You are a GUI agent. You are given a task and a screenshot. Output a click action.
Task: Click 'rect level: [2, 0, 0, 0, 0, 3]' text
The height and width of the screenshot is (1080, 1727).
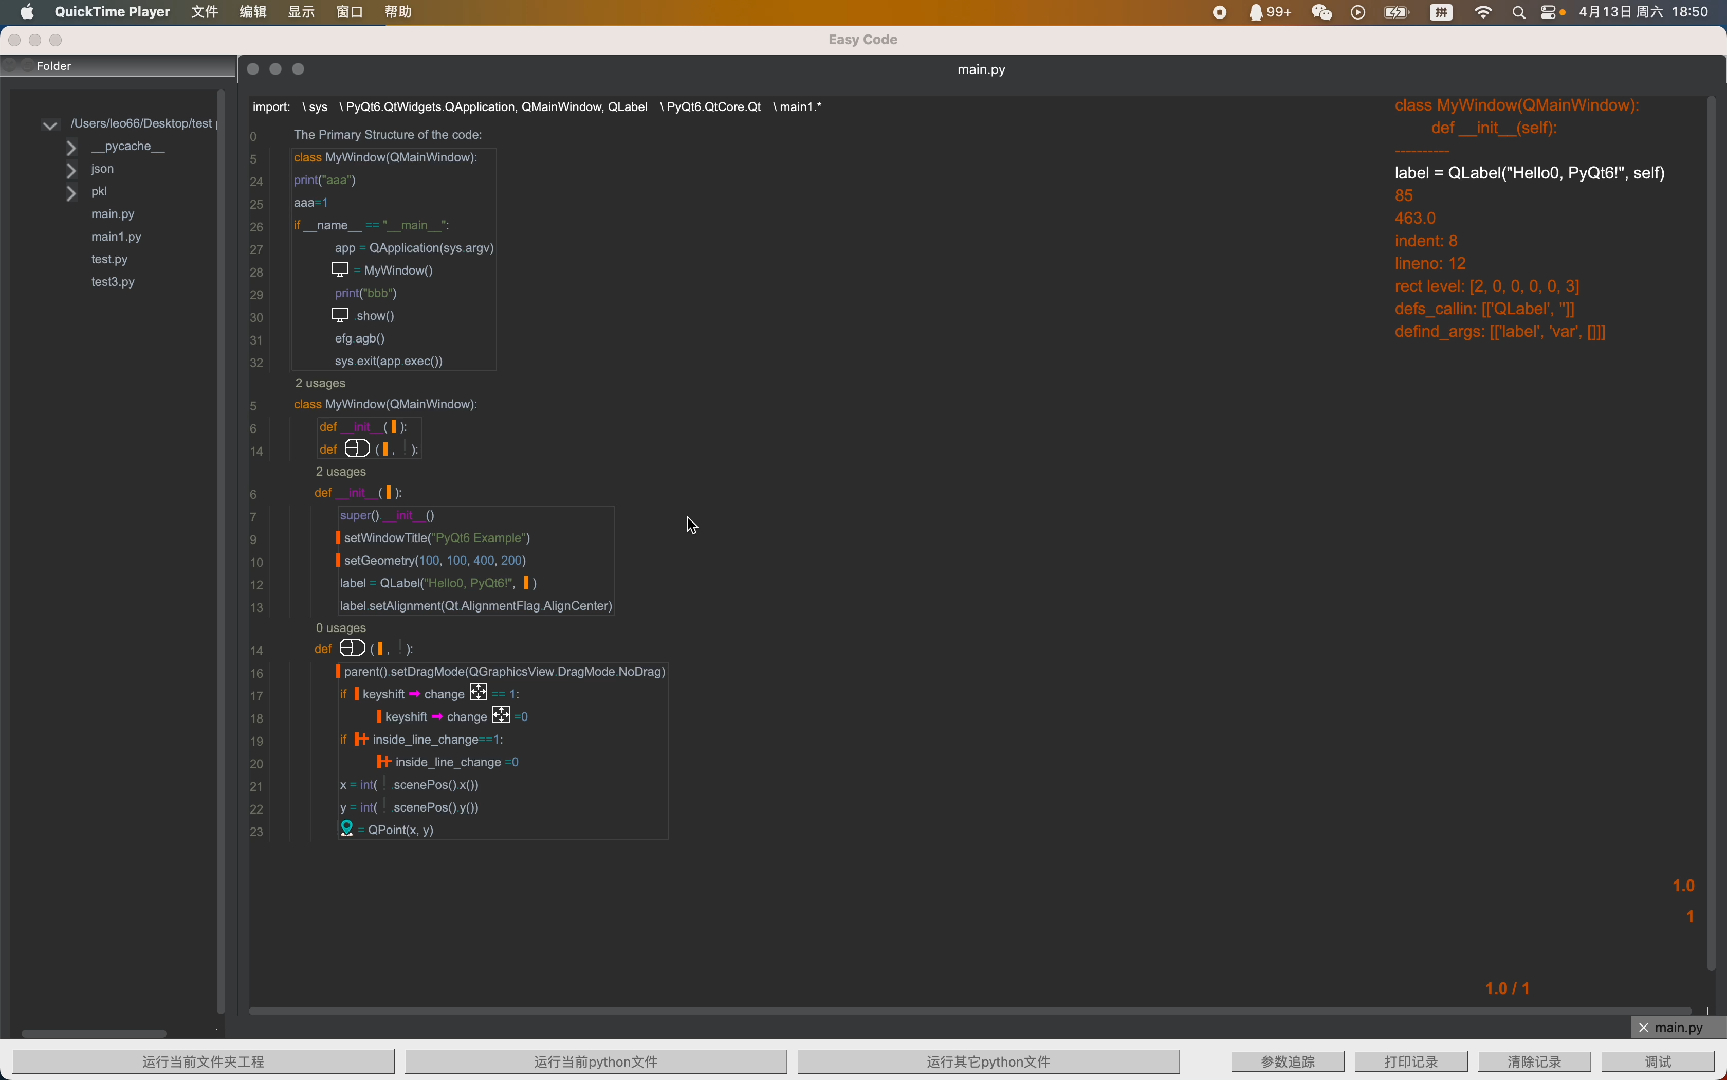(1487, 286)
